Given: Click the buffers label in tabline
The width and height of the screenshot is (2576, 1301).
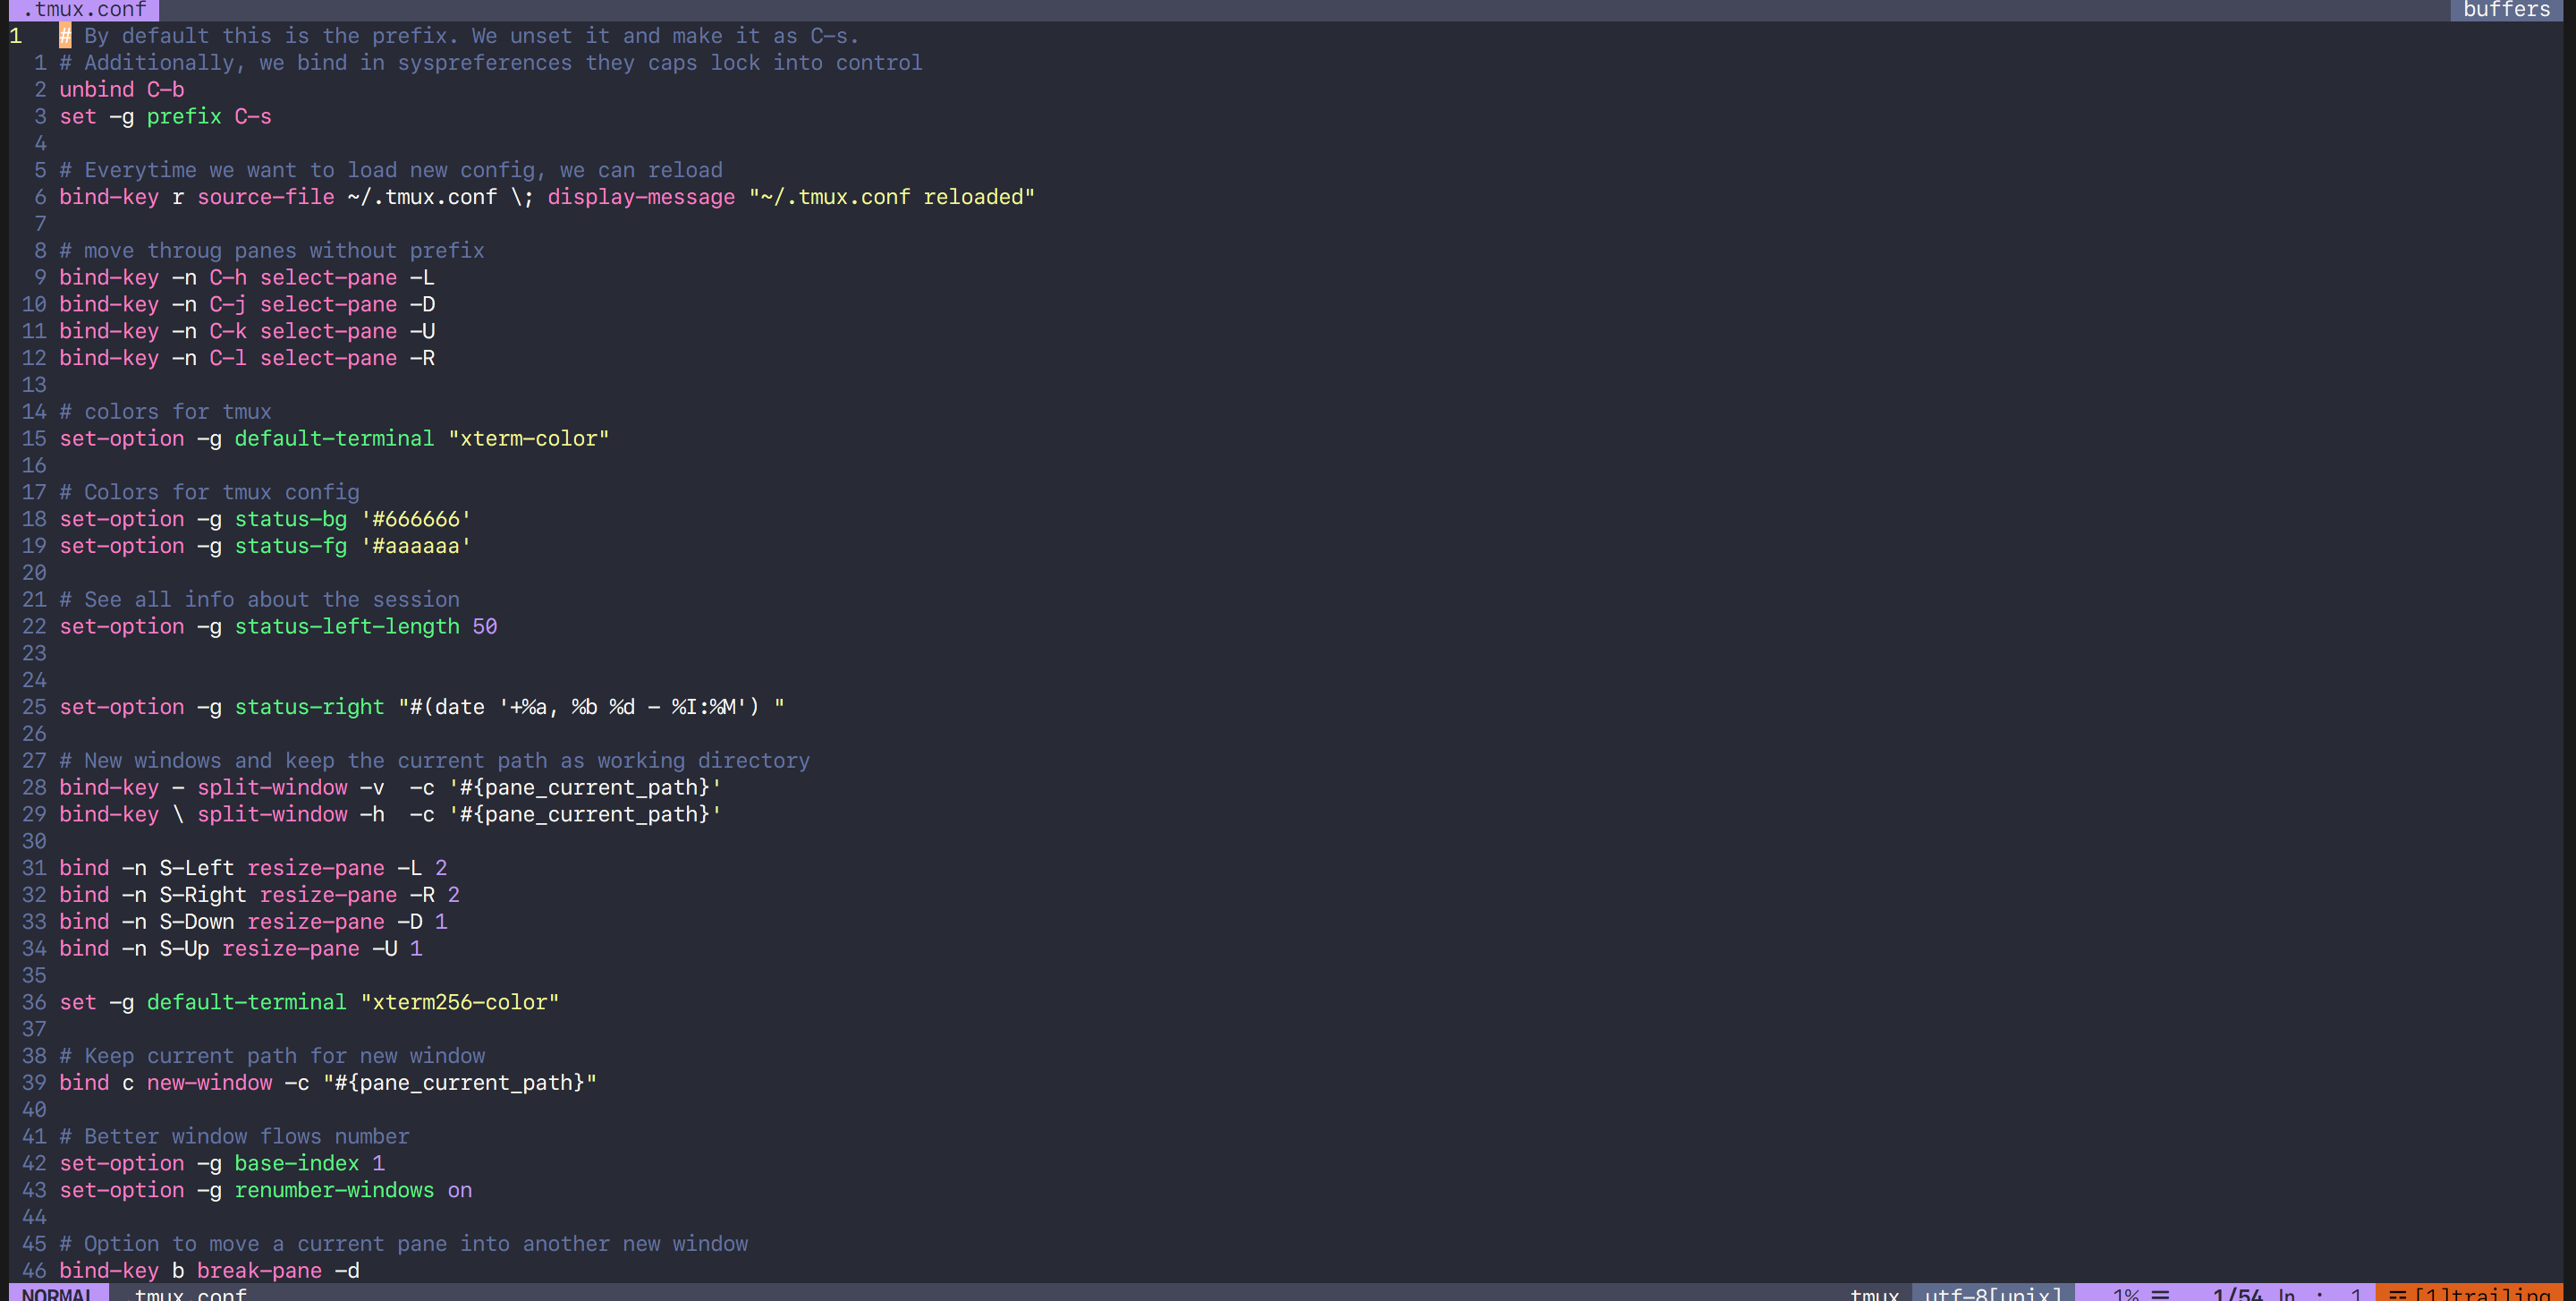Looking at the screenshot, I should coord(2506,10).
